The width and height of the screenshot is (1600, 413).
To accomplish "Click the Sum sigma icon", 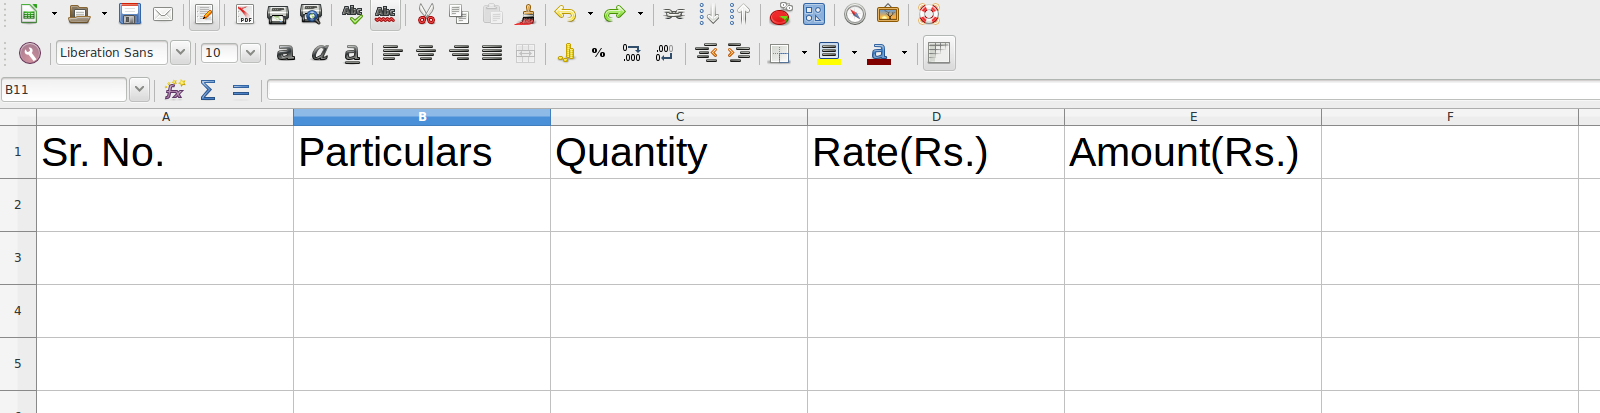I will [208, 90].
